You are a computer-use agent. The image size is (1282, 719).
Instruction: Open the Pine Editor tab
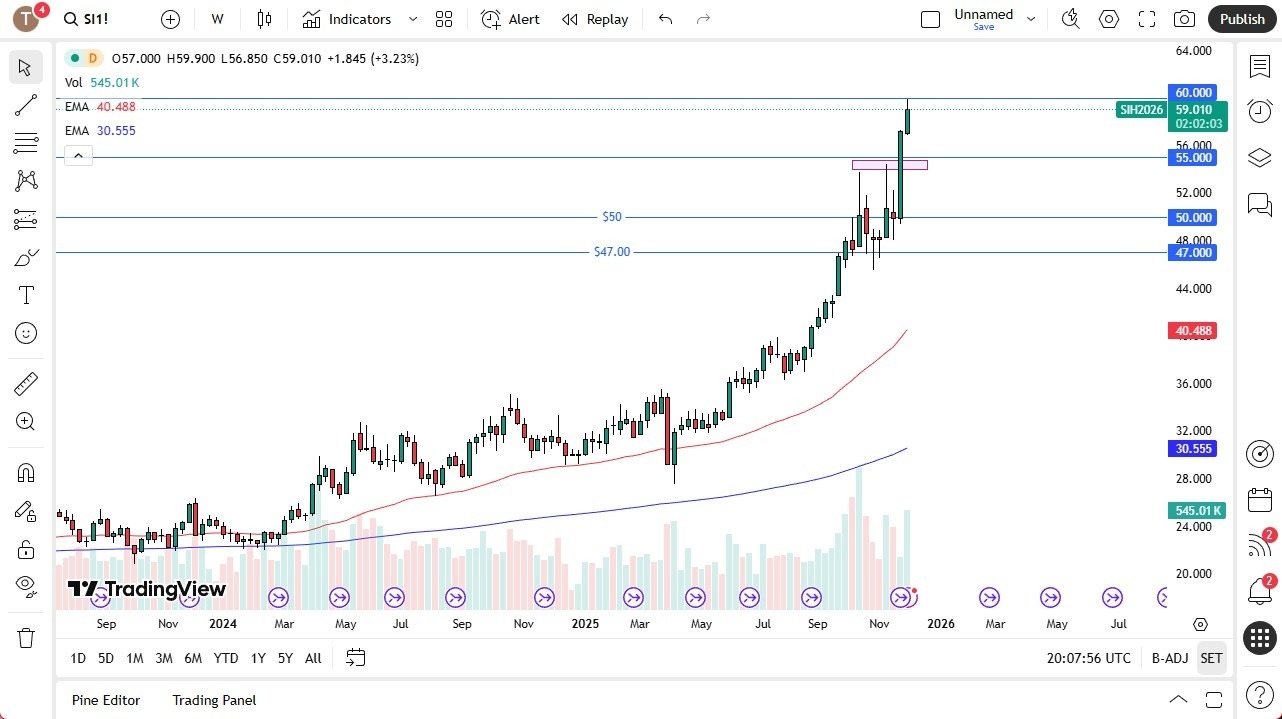pos(105,700)
